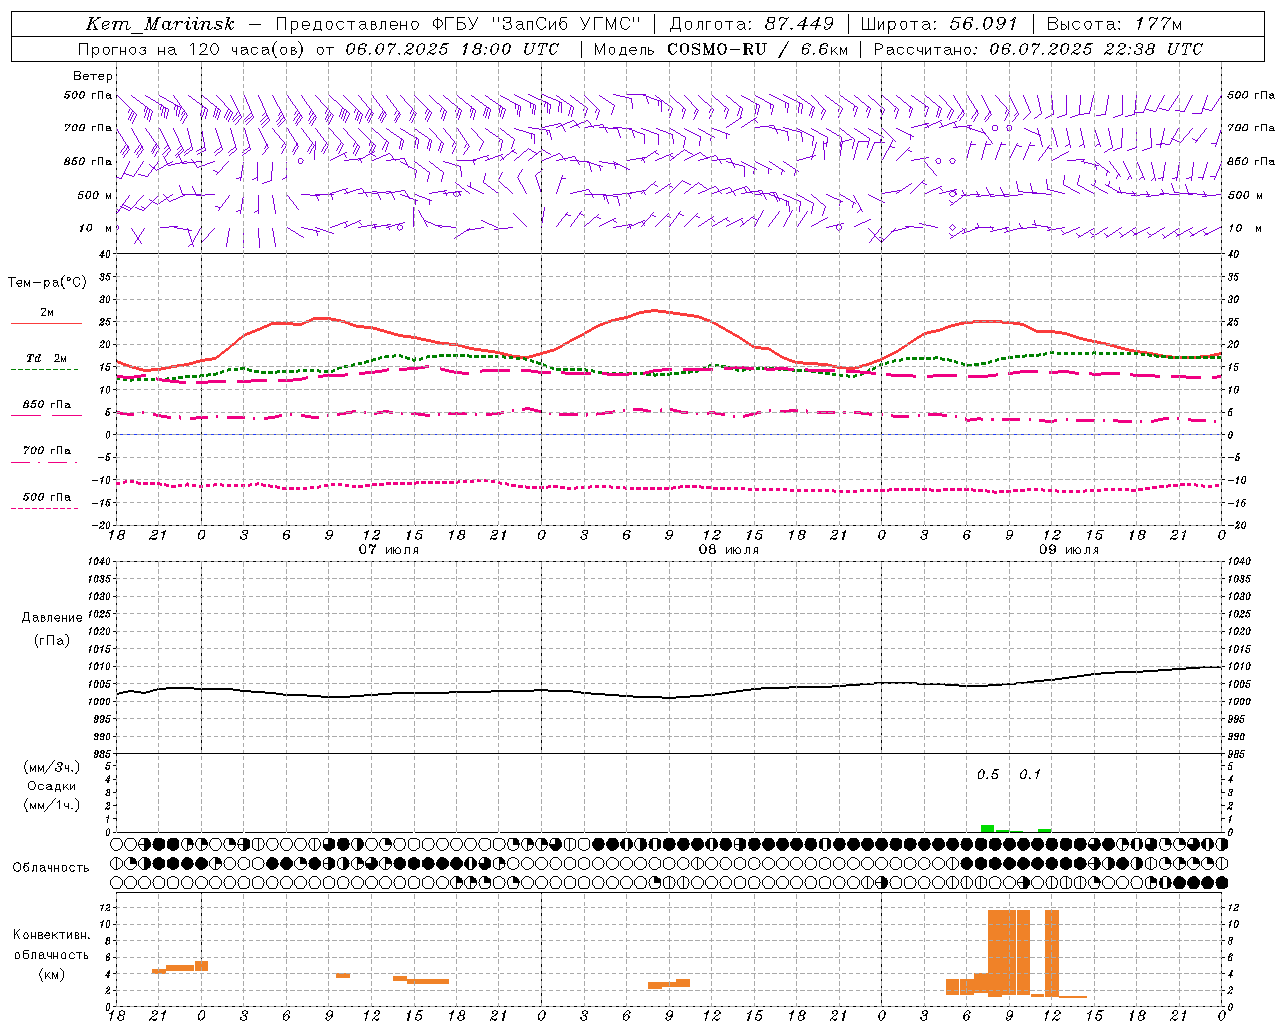Click the Ветер panel label

(x=93, y=76)
